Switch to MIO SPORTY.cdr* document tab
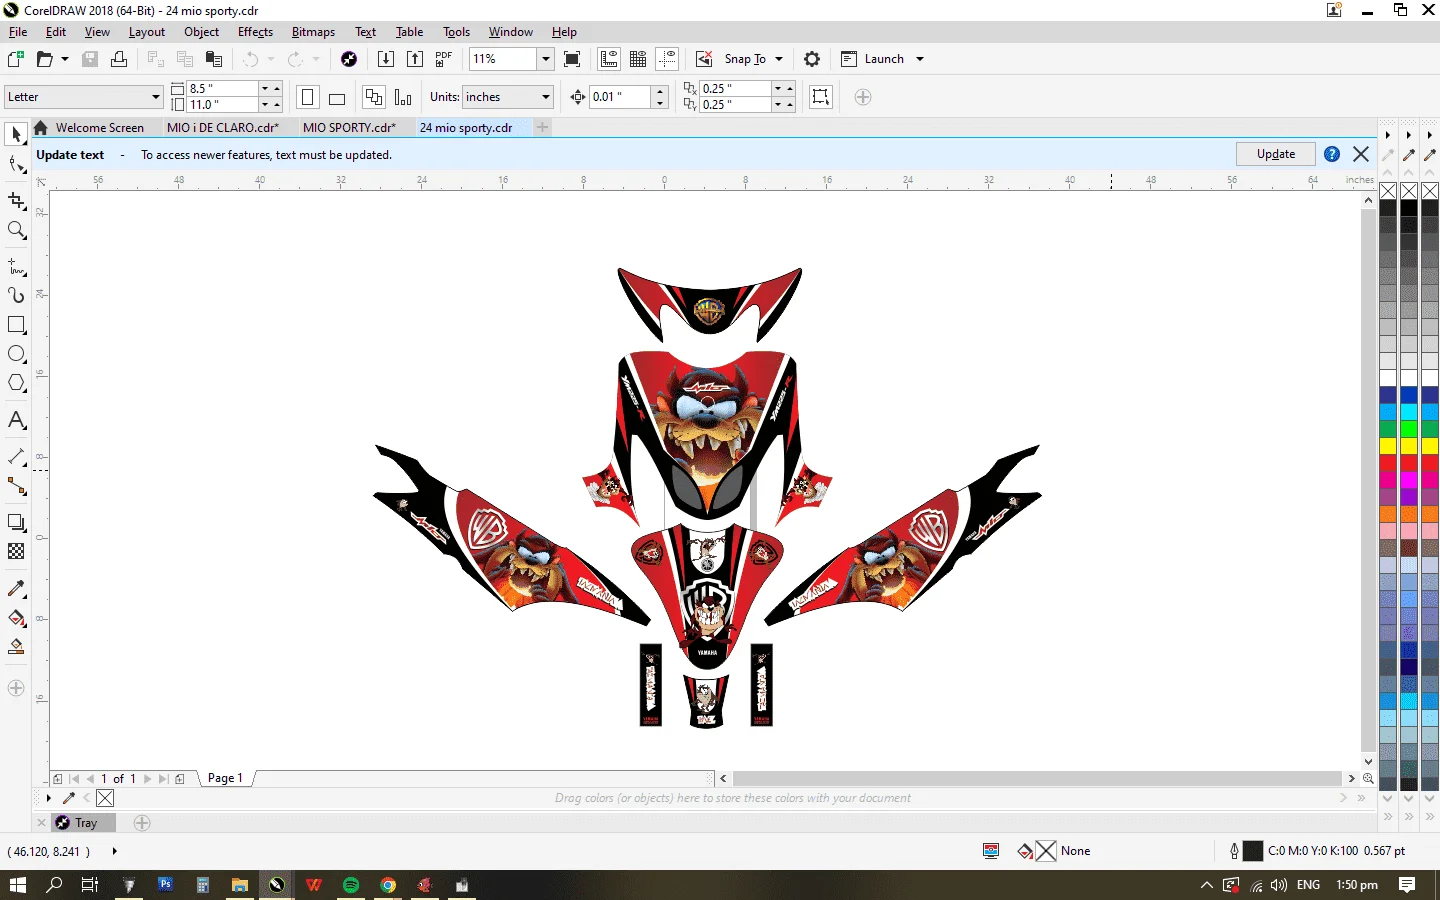This screenshot has width=1440, height=900. point(349,128)
